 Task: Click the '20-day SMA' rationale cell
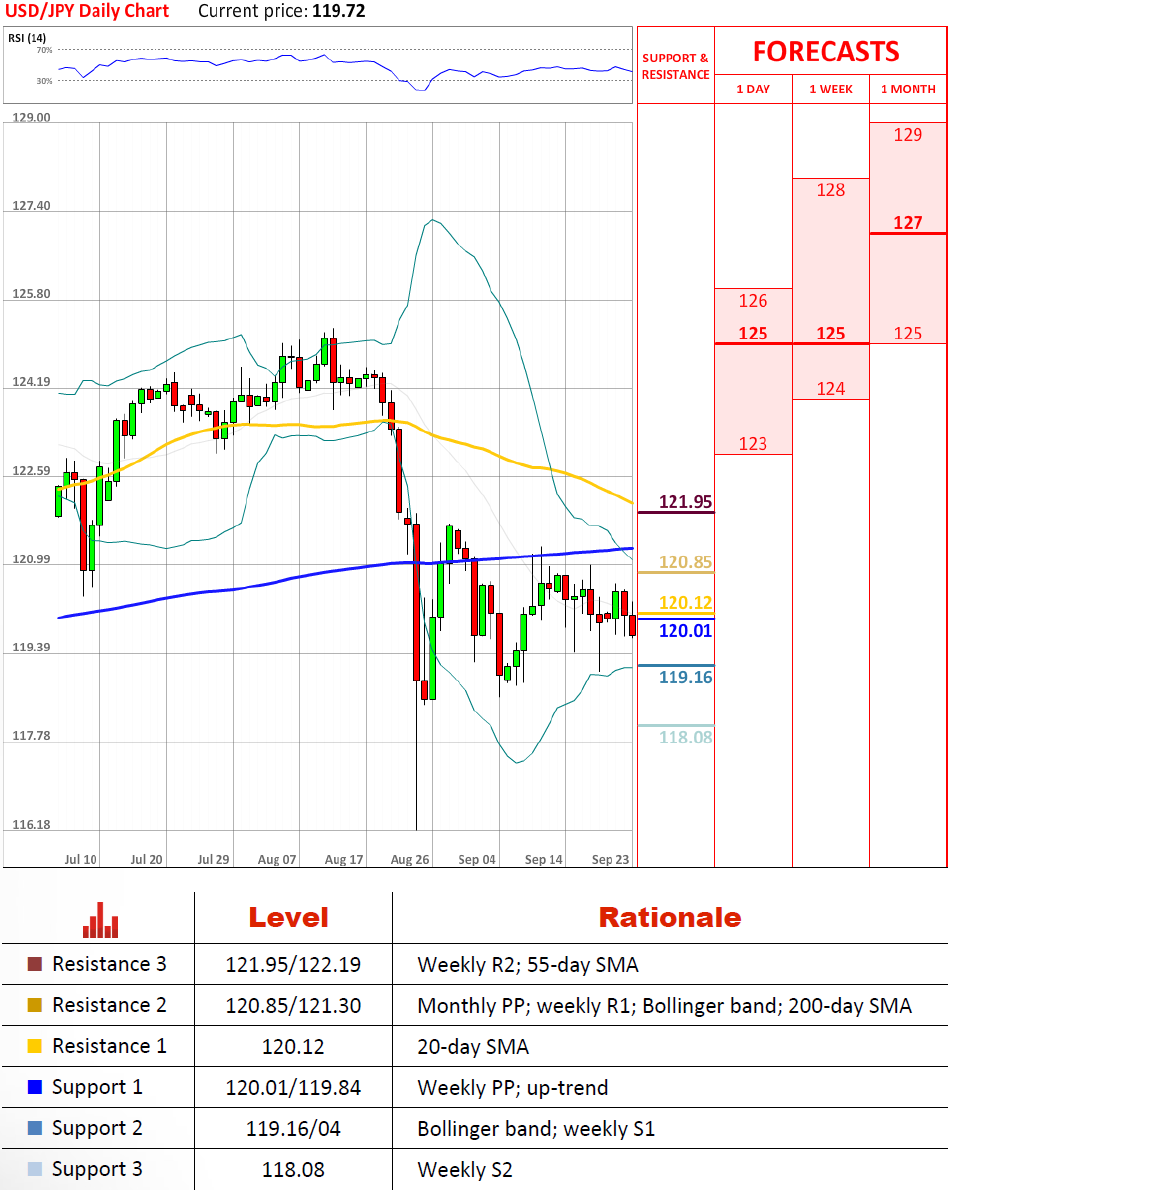(473, 1047)
